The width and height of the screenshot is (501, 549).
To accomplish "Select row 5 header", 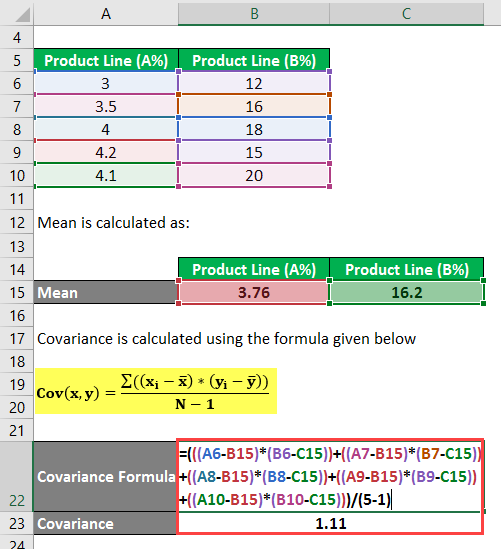I will (16, 60).
